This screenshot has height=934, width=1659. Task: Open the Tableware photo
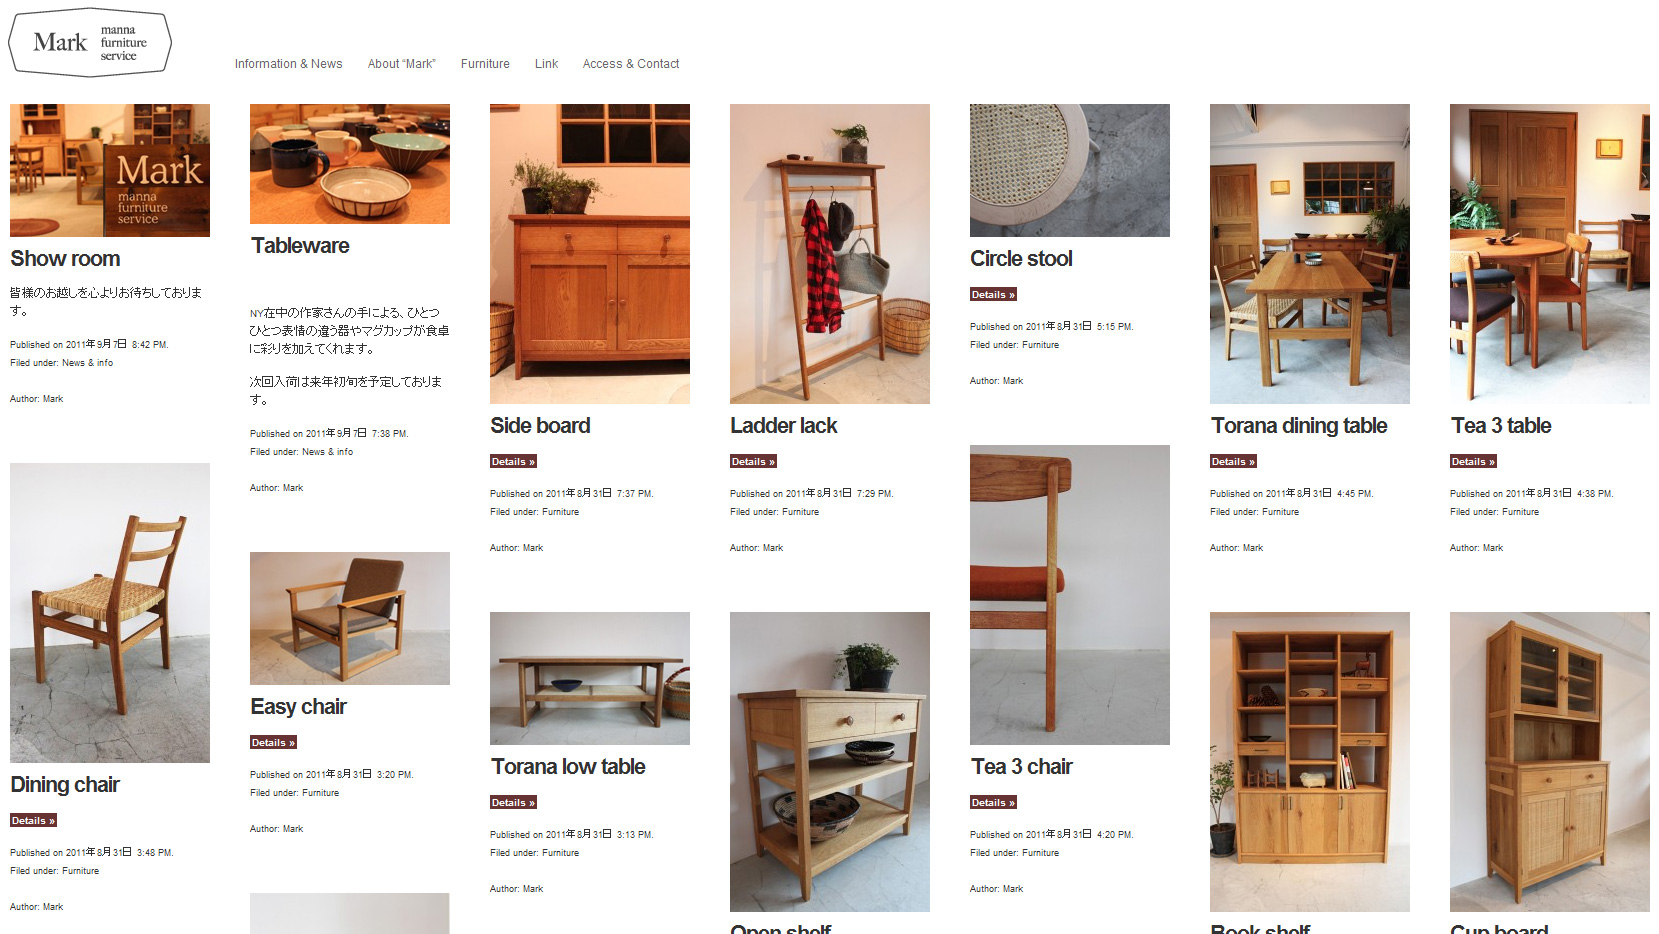[x=350, y=164]
